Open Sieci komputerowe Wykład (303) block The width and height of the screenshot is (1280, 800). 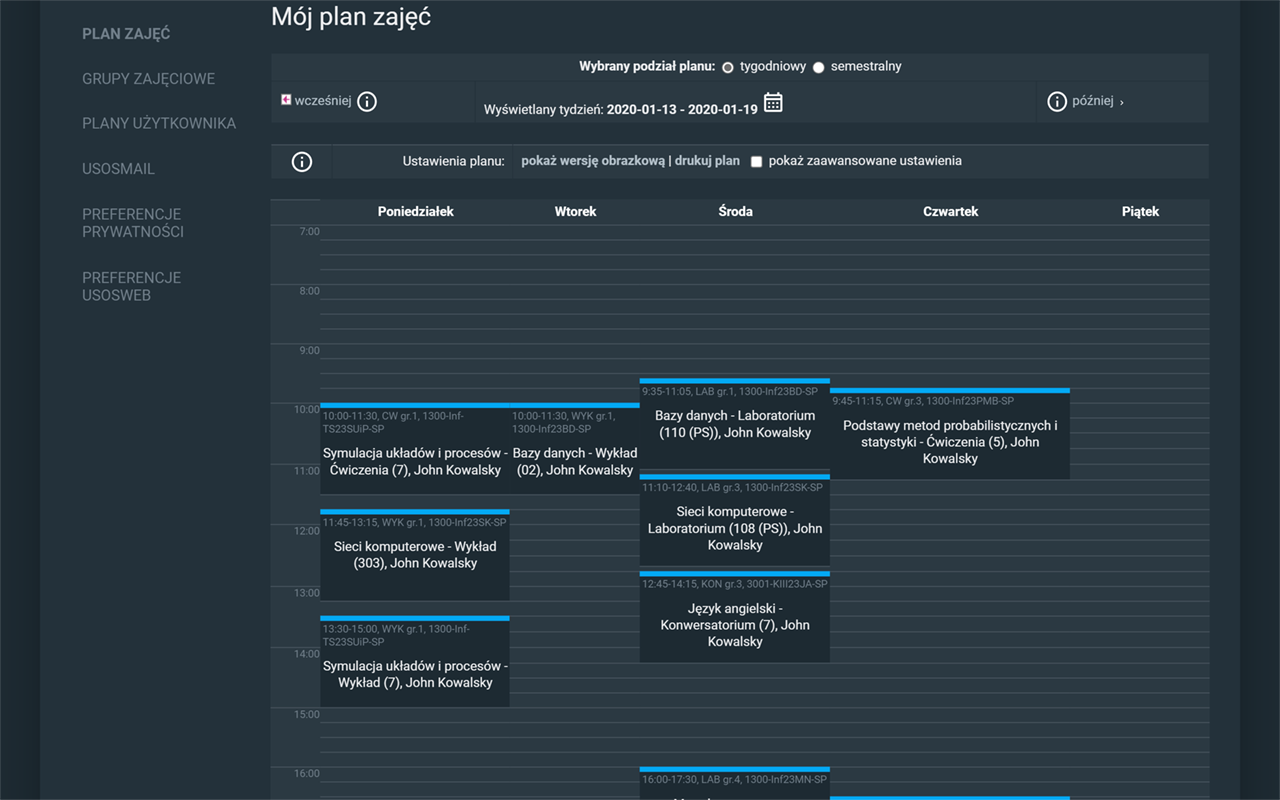(415, 554)
